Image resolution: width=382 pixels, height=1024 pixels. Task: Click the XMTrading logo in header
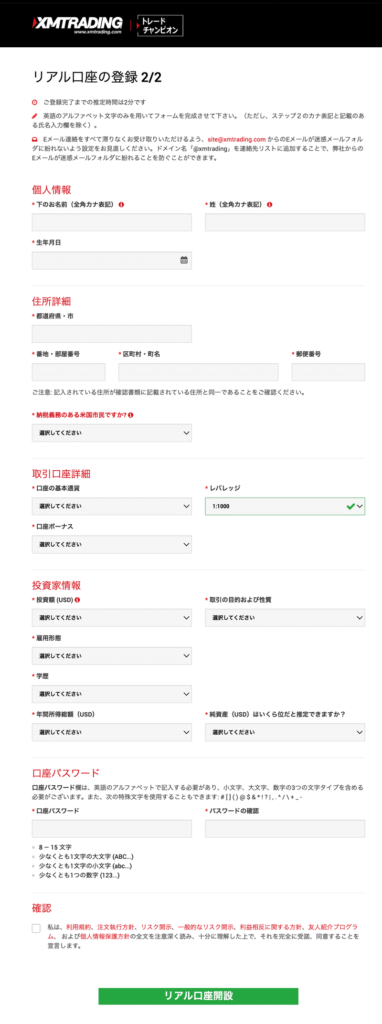tap(76, 25)
